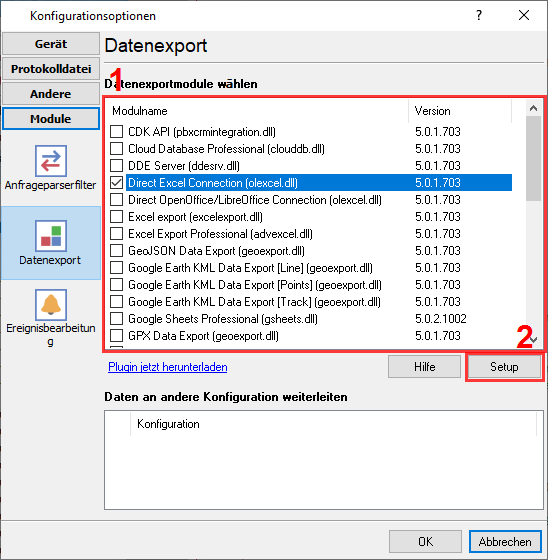The image size is (548, 560).
Task: Enable GeoJSON Data Export checkbox
Action: click(116, 251)
